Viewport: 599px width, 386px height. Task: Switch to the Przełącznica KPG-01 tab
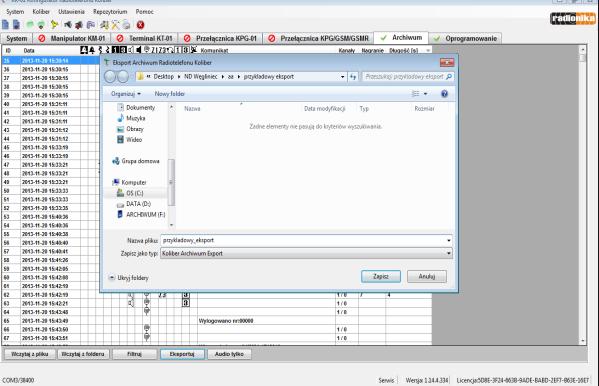[x=220, y=39]
